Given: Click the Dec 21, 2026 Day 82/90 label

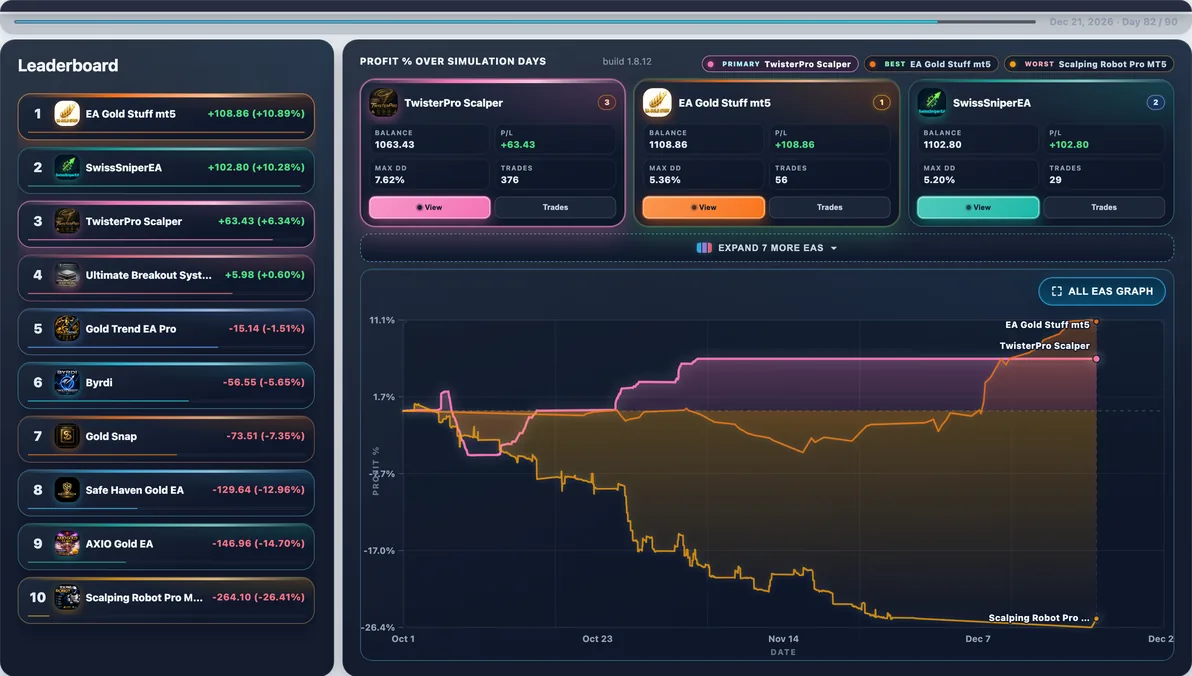Looking at the screenshot, I should pyautogui.click(x=1113, y=22).
